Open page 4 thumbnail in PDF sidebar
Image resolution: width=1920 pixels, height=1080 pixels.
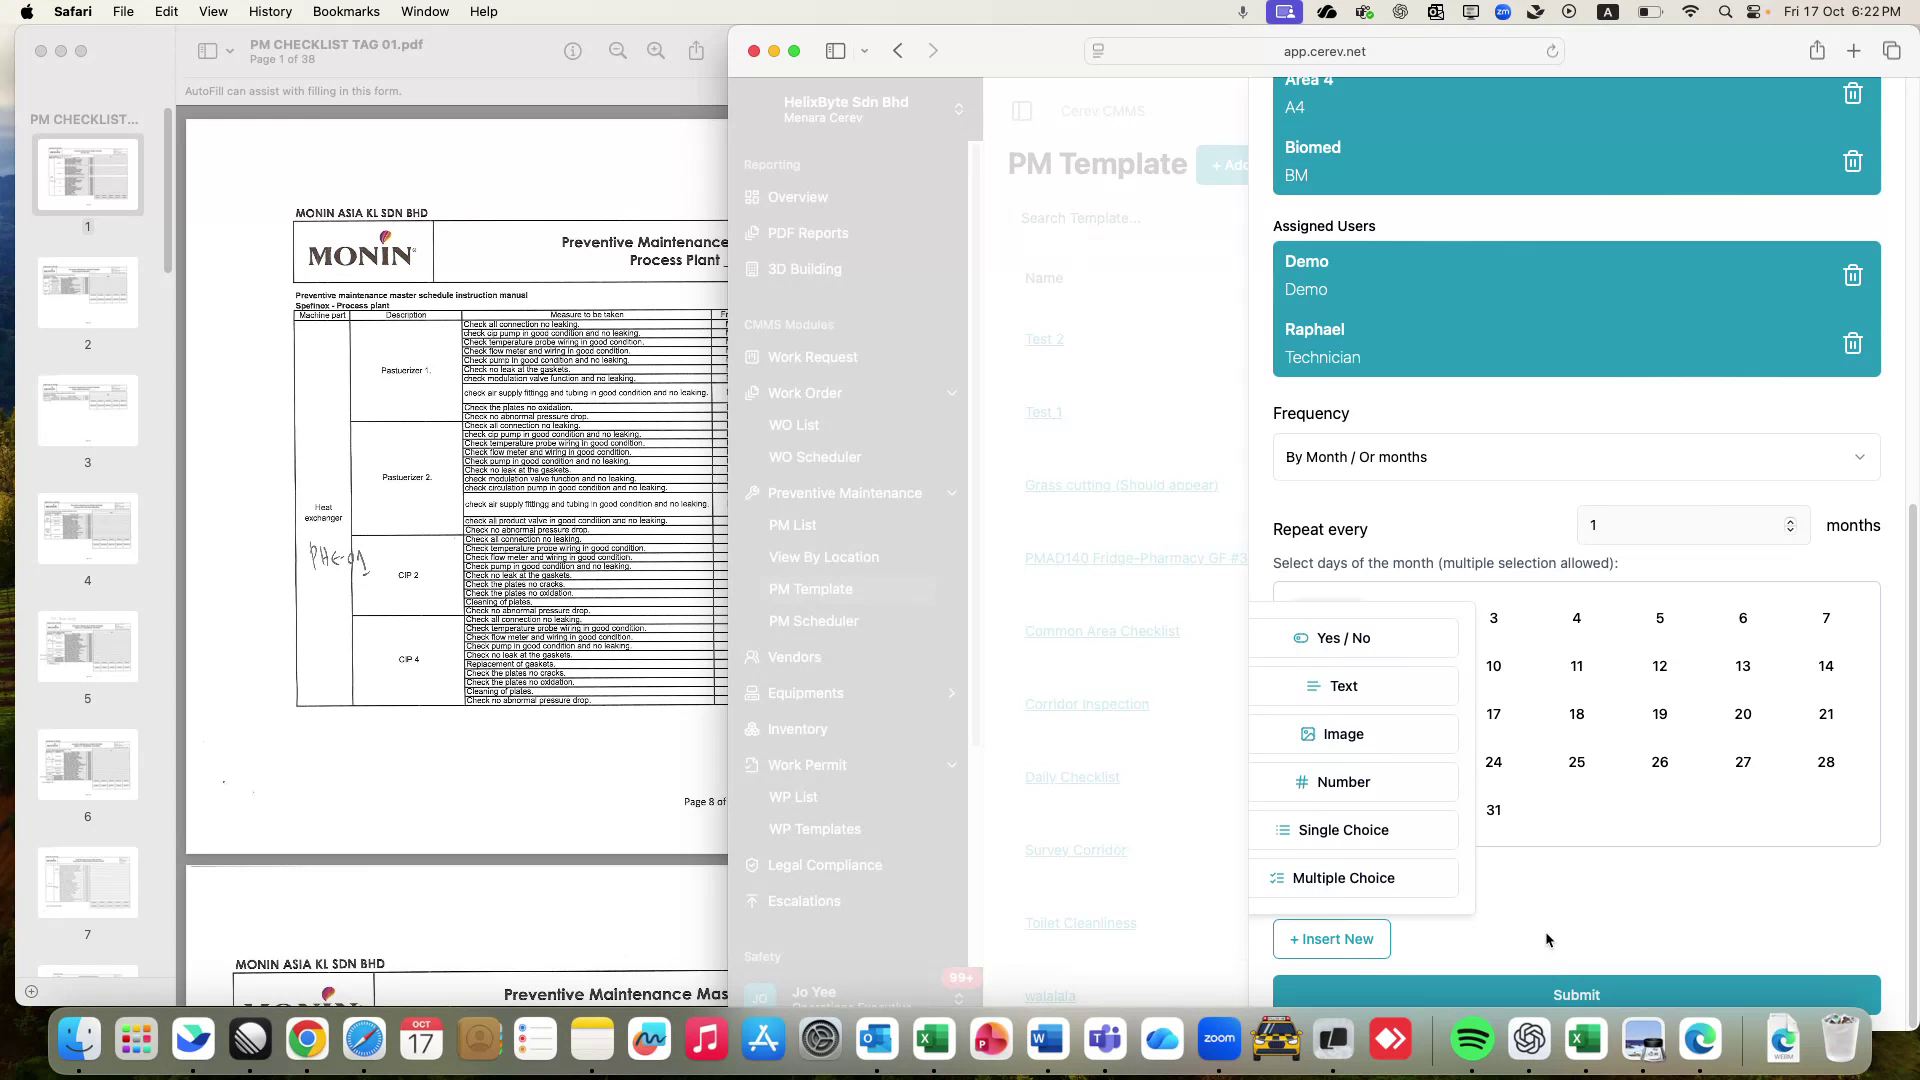(x=87, y=528)
